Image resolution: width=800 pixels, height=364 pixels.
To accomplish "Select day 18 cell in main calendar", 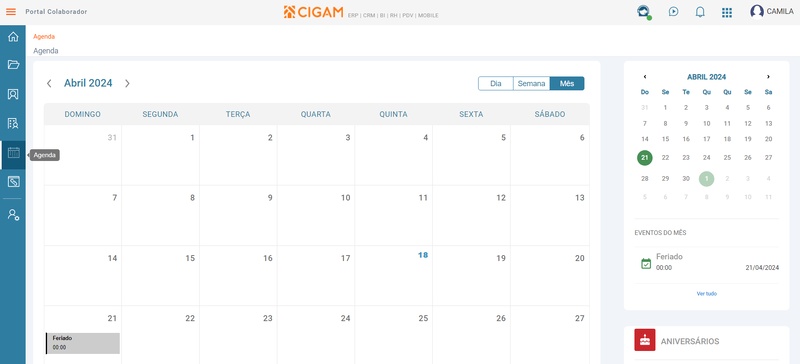I will 394,276.
